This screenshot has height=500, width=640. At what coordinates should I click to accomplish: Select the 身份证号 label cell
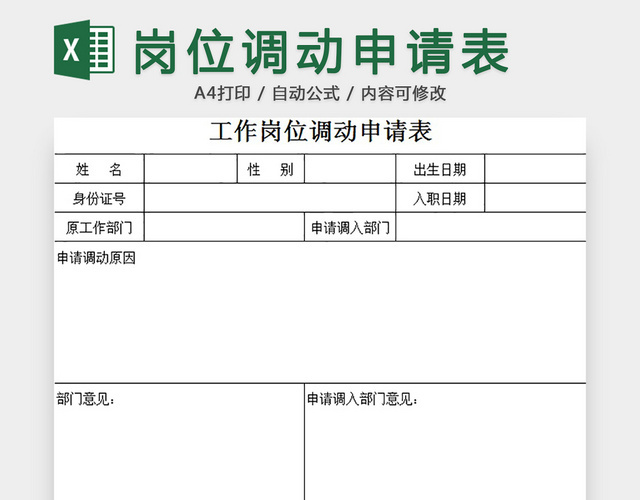99,198
